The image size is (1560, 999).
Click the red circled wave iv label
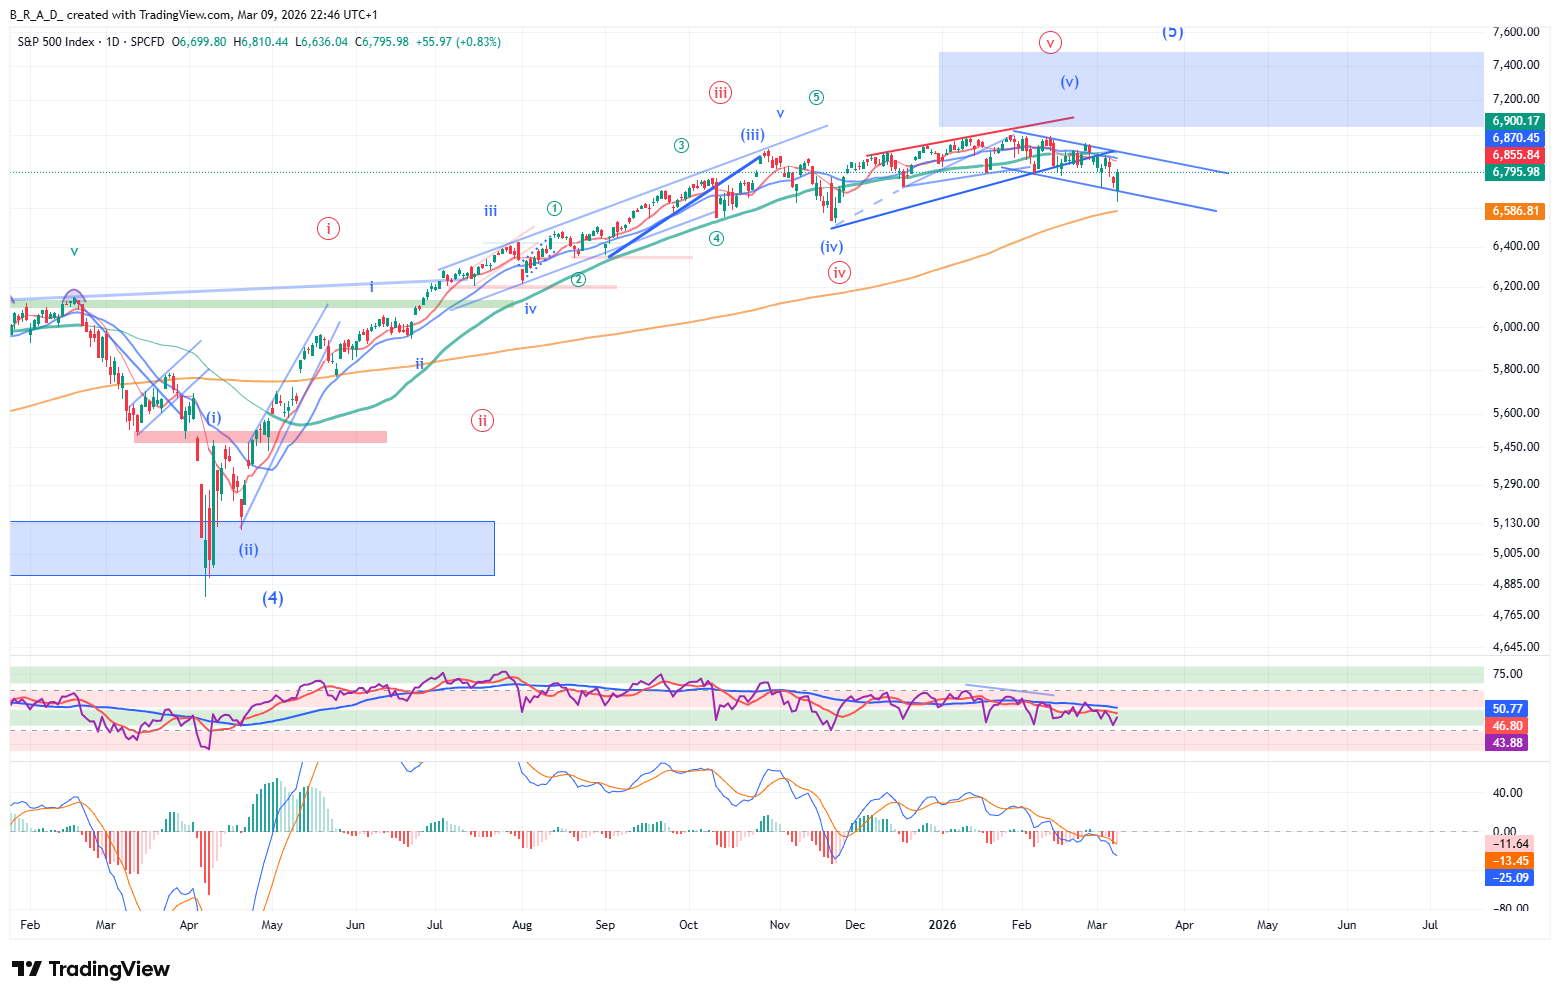coord(839,272)
